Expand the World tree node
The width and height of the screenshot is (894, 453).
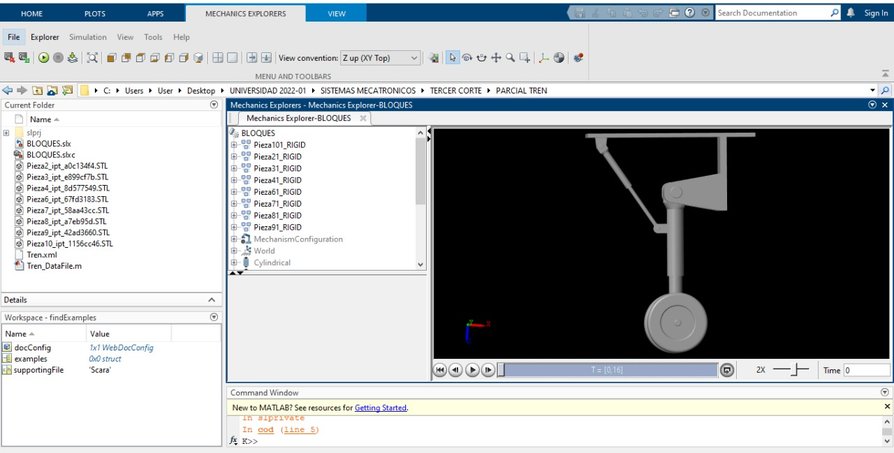click(234, 251)
